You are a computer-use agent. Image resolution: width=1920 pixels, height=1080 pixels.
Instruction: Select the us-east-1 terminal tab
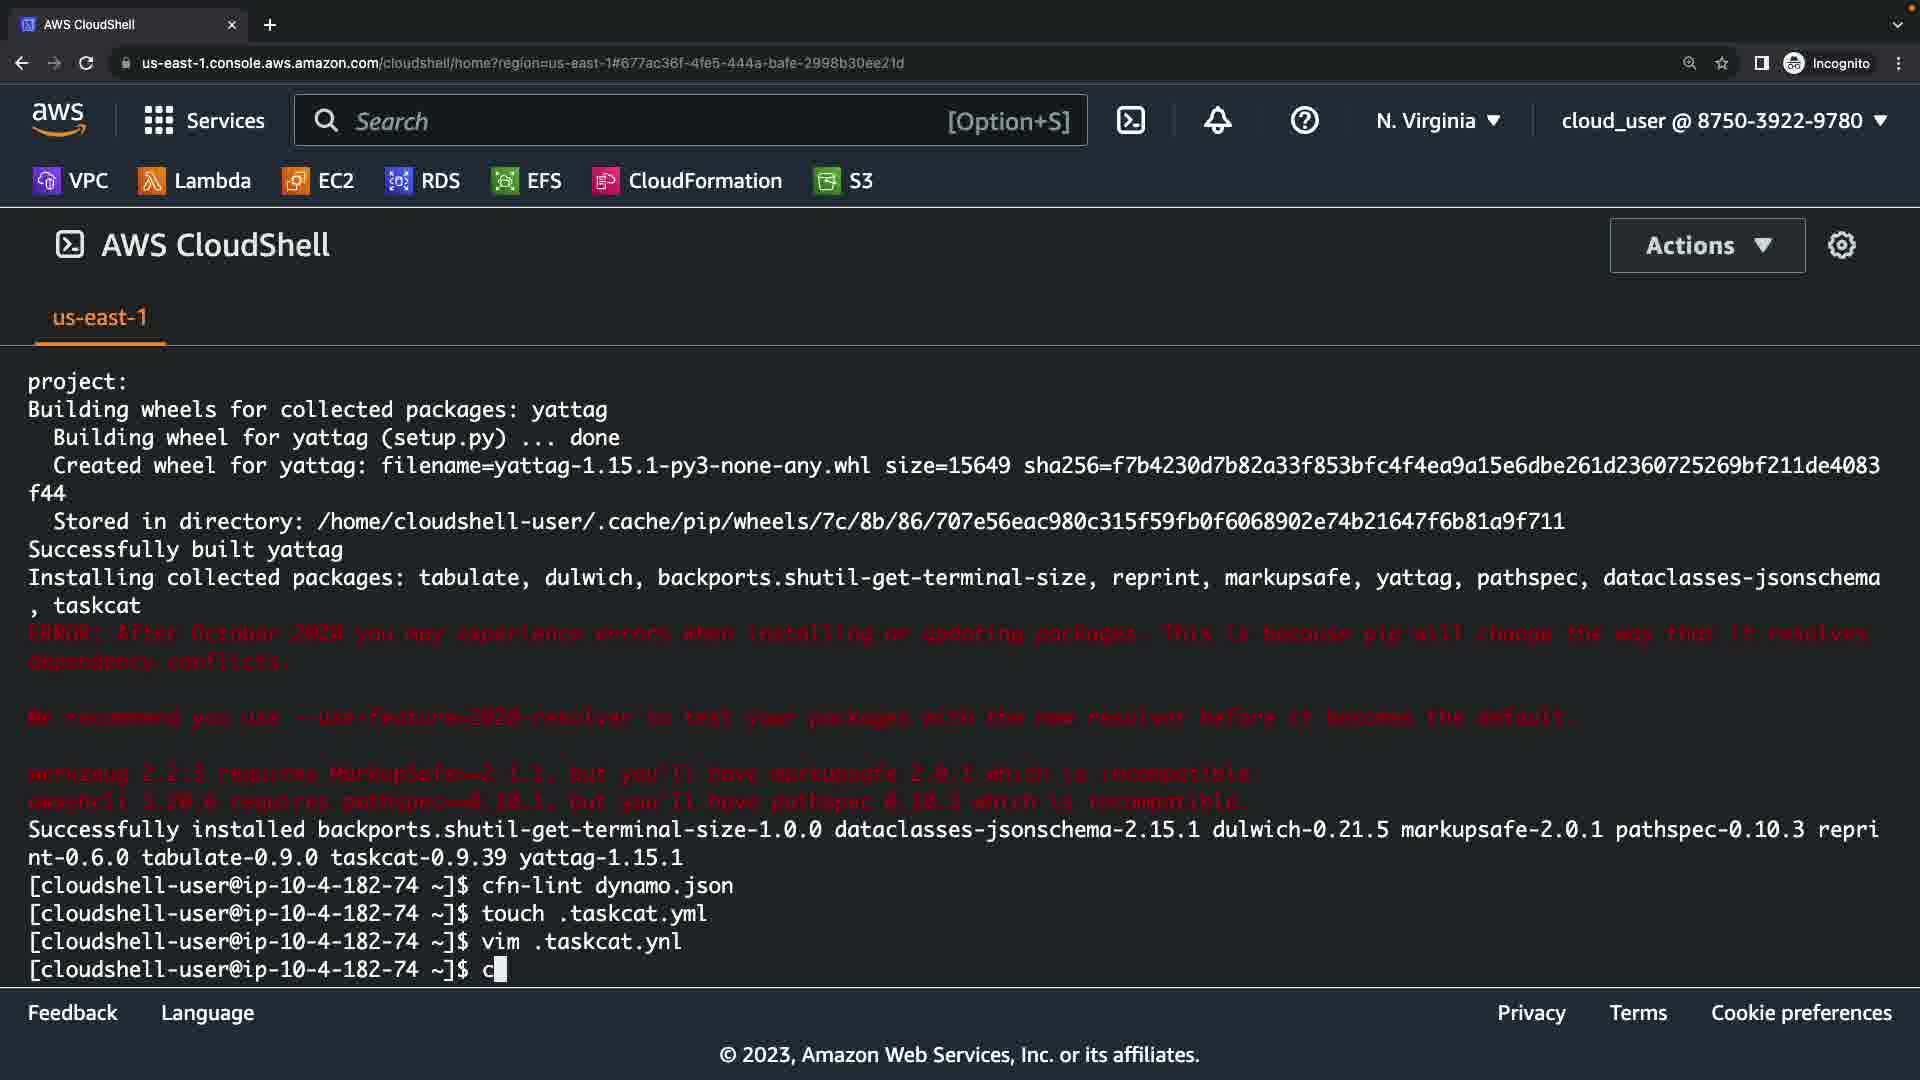[x=100, y=318]
